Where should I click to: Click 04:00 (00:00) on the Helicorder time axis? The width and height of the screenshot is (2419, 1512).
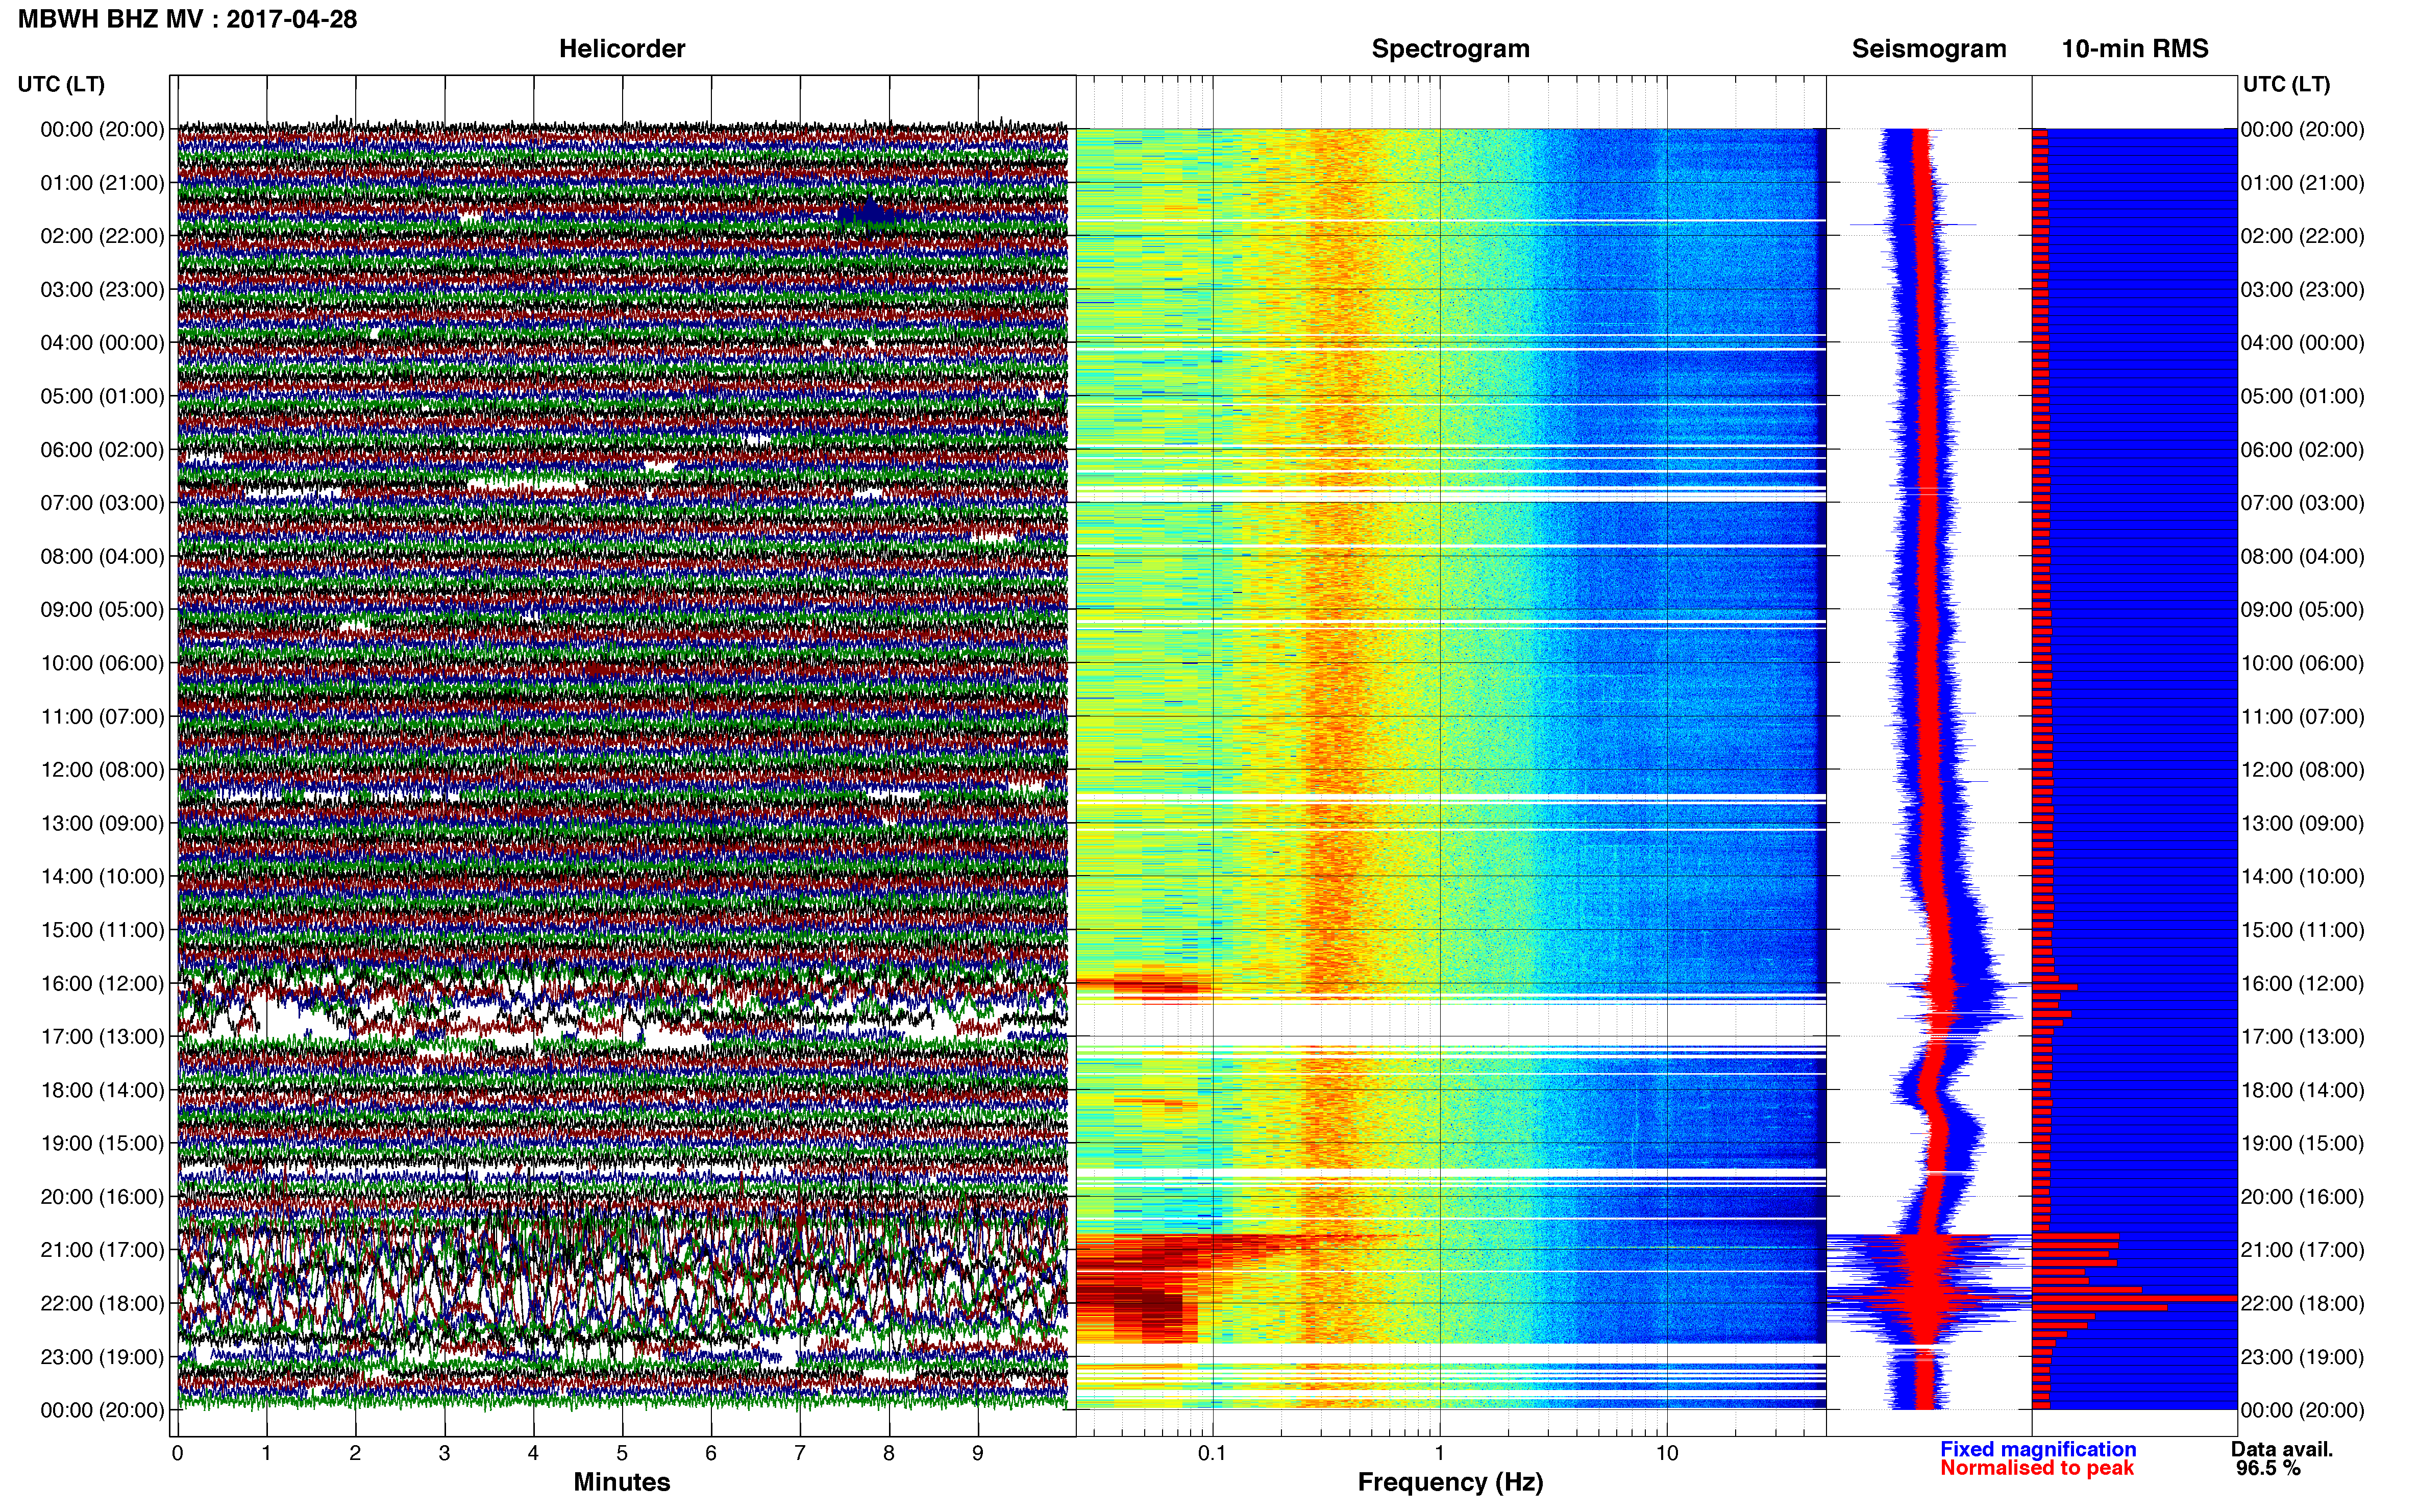click(x=102, y=343)
